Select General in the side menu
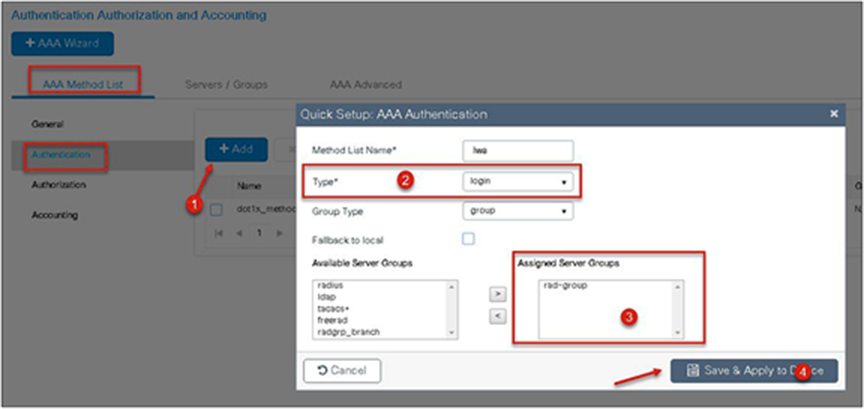864x409 pixels. (x=47, y=124)
